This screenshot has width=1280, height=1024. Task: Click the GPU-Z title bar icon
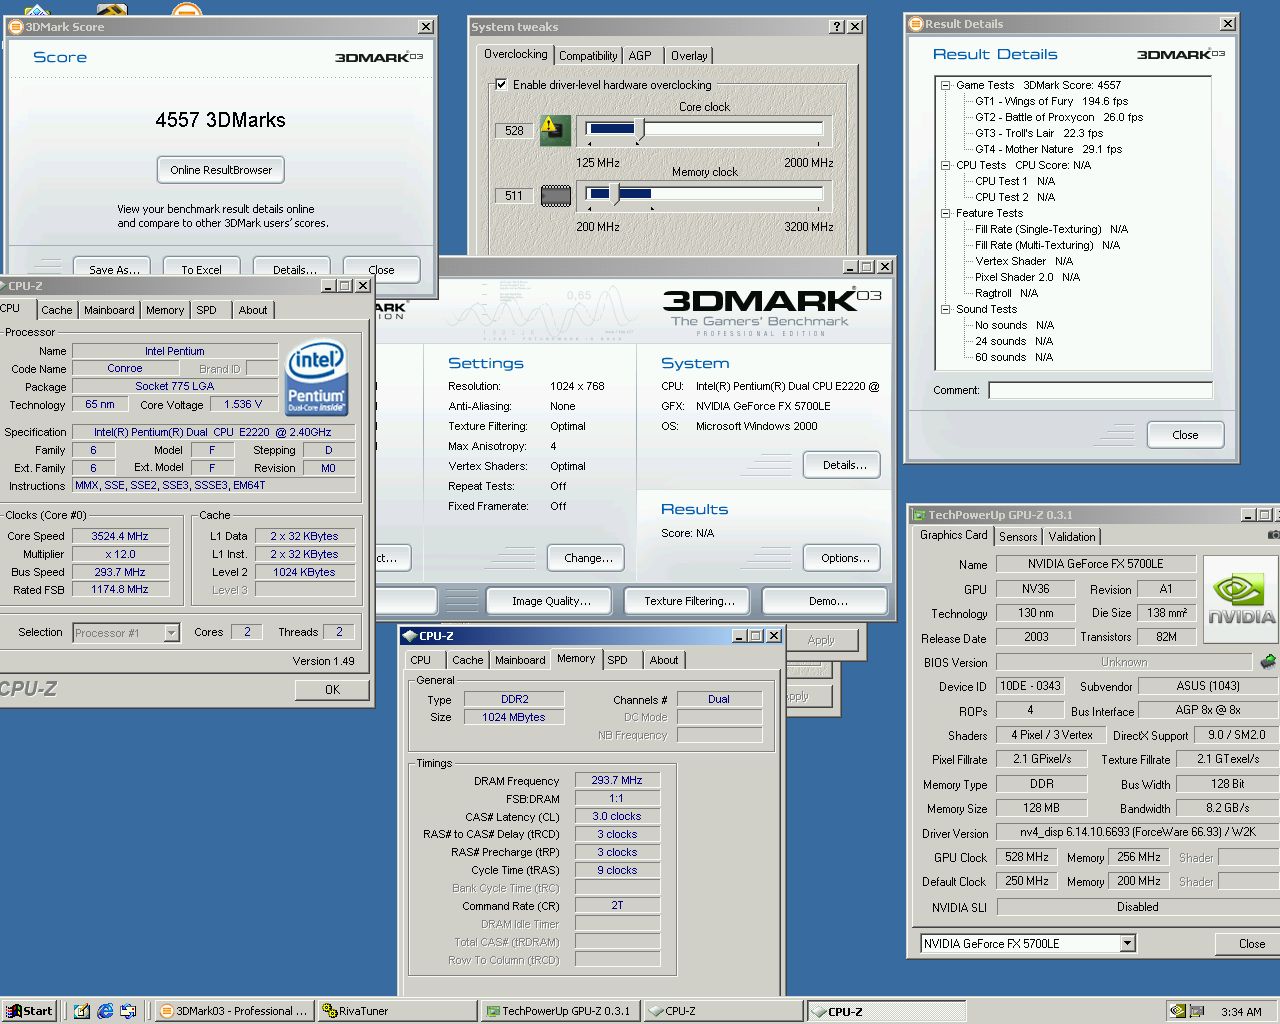tap(918, 515)
